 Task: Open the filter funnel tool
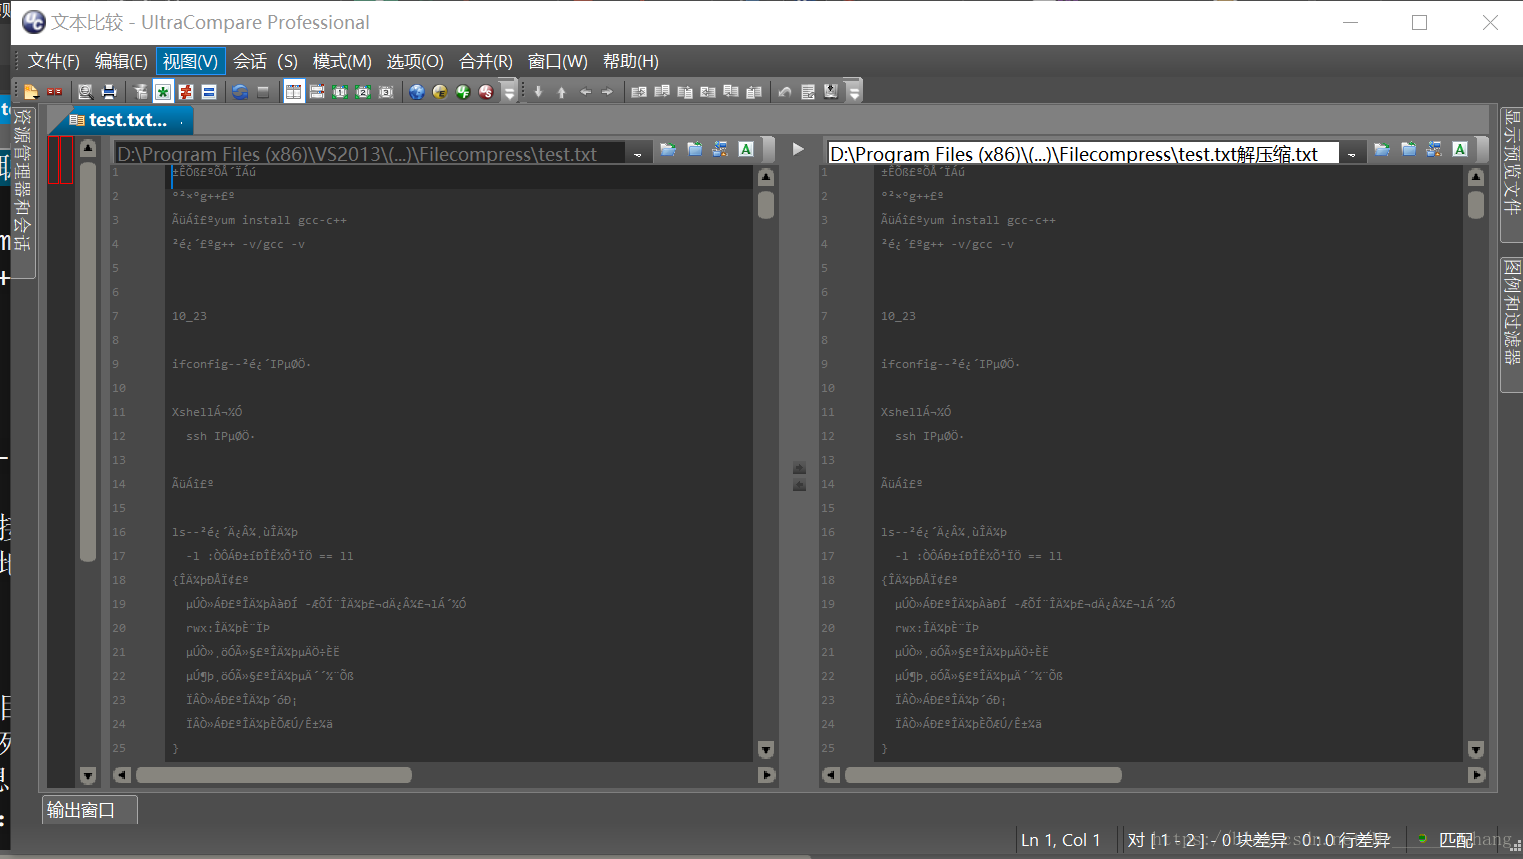[x=140, y=92]
